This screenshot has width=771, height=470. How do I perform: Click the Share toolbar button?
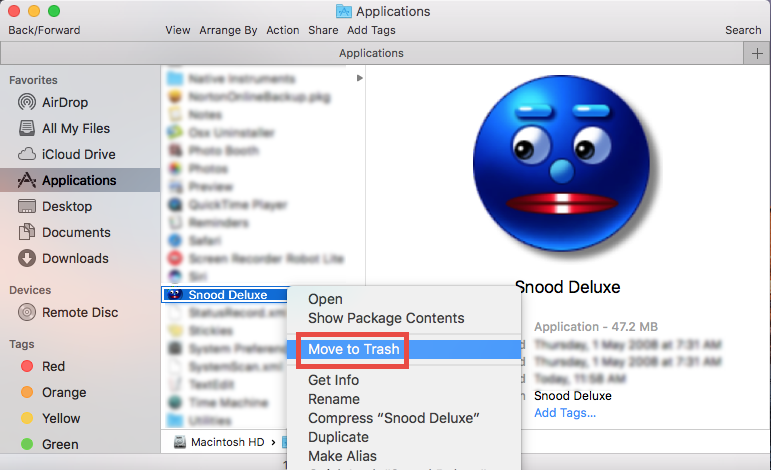pos(323,30)
